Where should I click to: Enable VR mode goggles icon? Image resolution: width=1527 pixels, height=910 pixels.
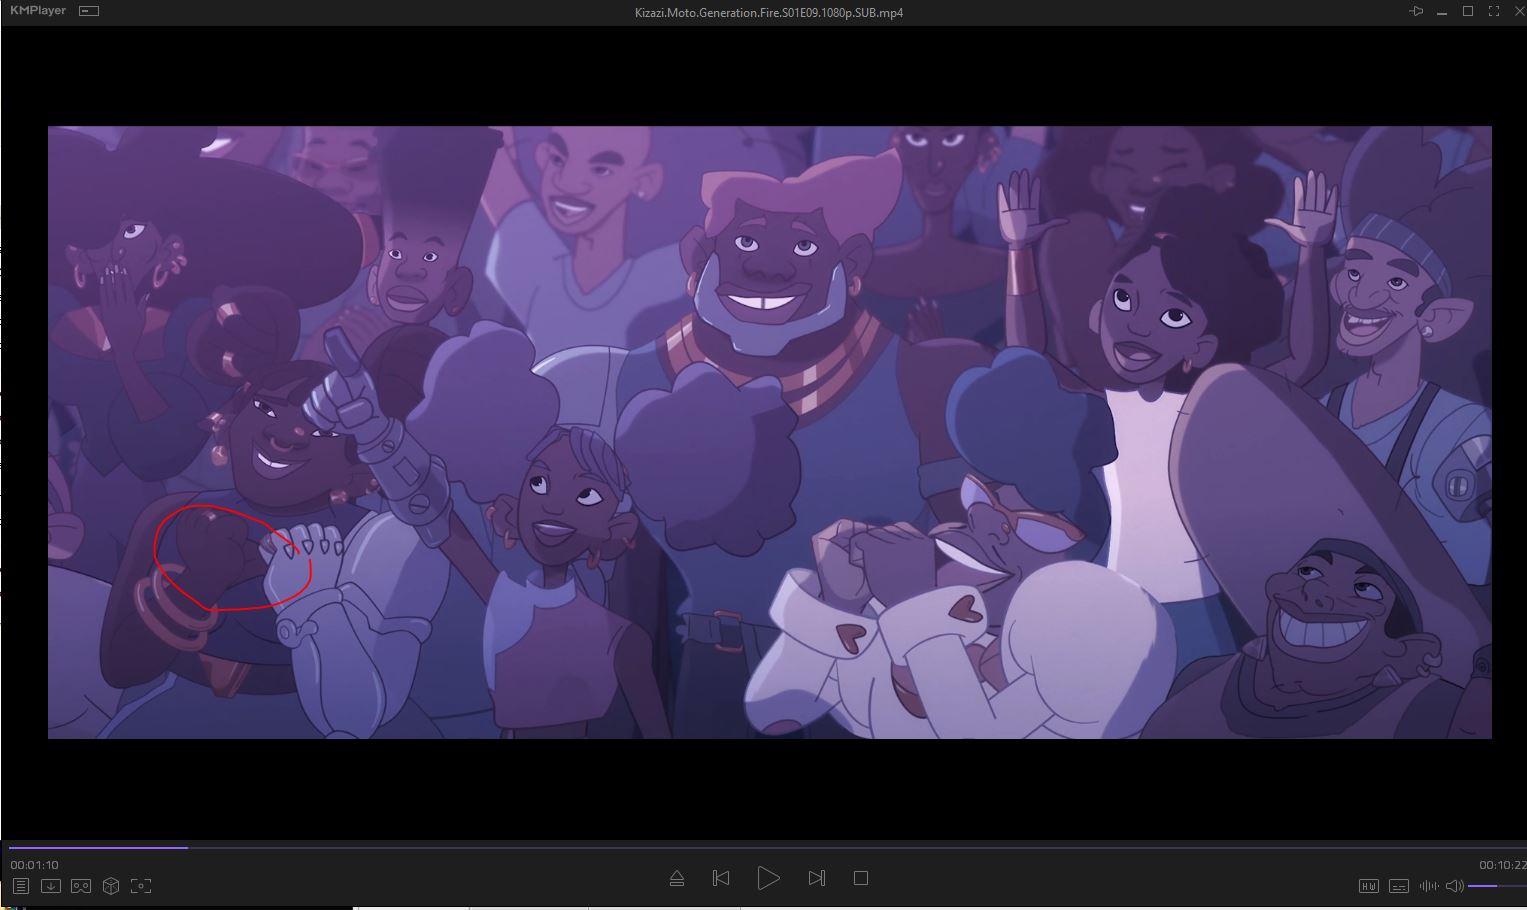coord(81,886)
